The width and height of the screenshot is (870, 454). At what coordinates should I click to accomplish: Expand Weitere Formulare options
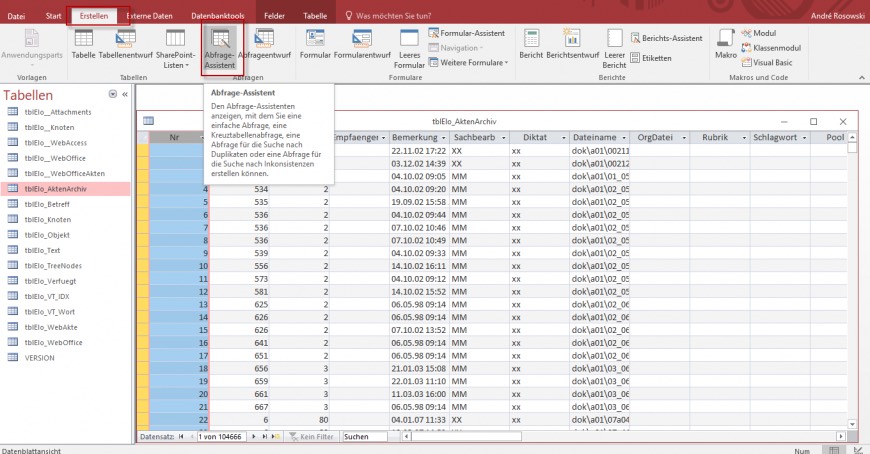[468, 63]
